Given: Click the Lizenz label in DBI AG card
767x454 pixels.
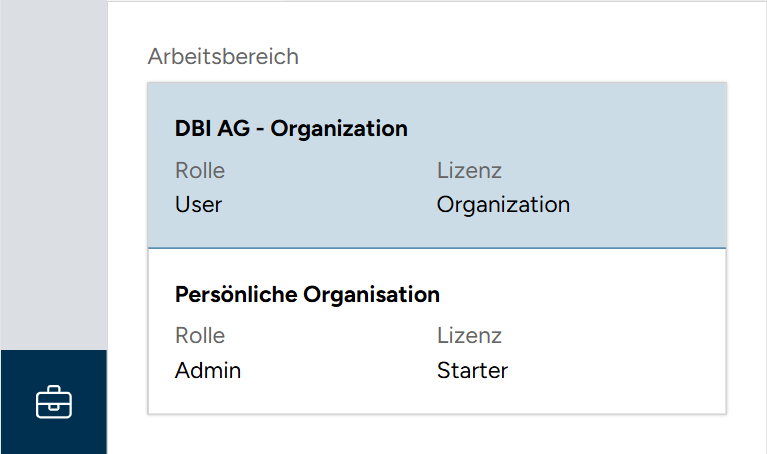Looking at the screenshot, I should pos(469,170).
